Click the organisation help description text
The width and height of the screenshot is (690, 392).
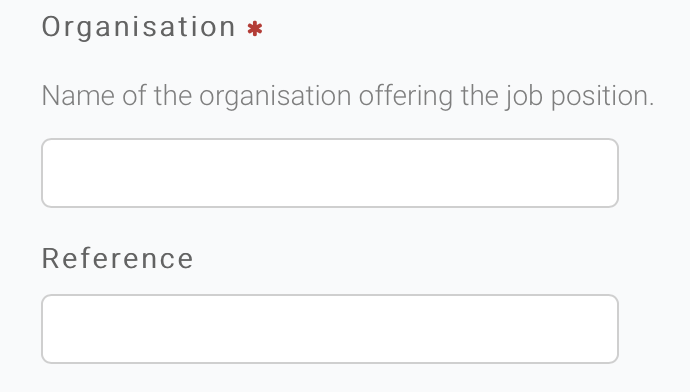[348, 96]
